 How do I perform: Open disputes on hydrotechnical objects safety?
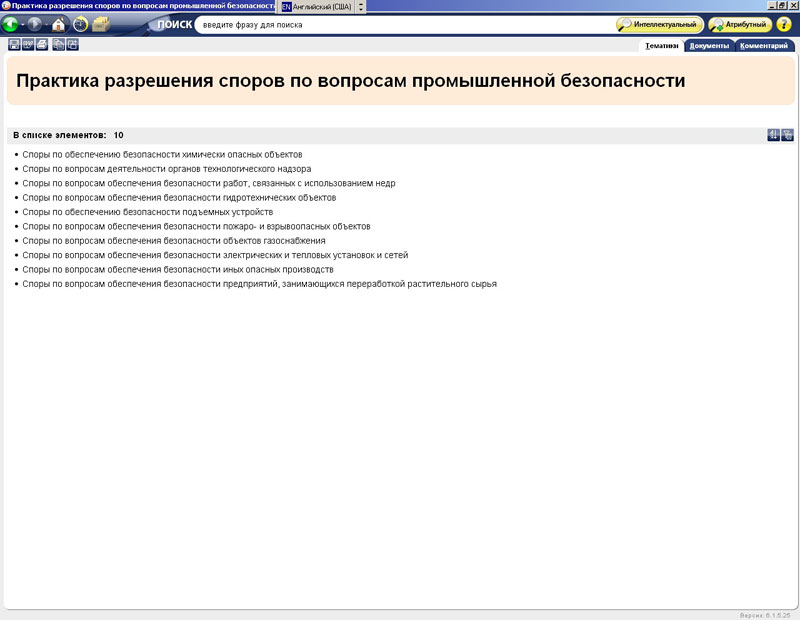[179, 198]
